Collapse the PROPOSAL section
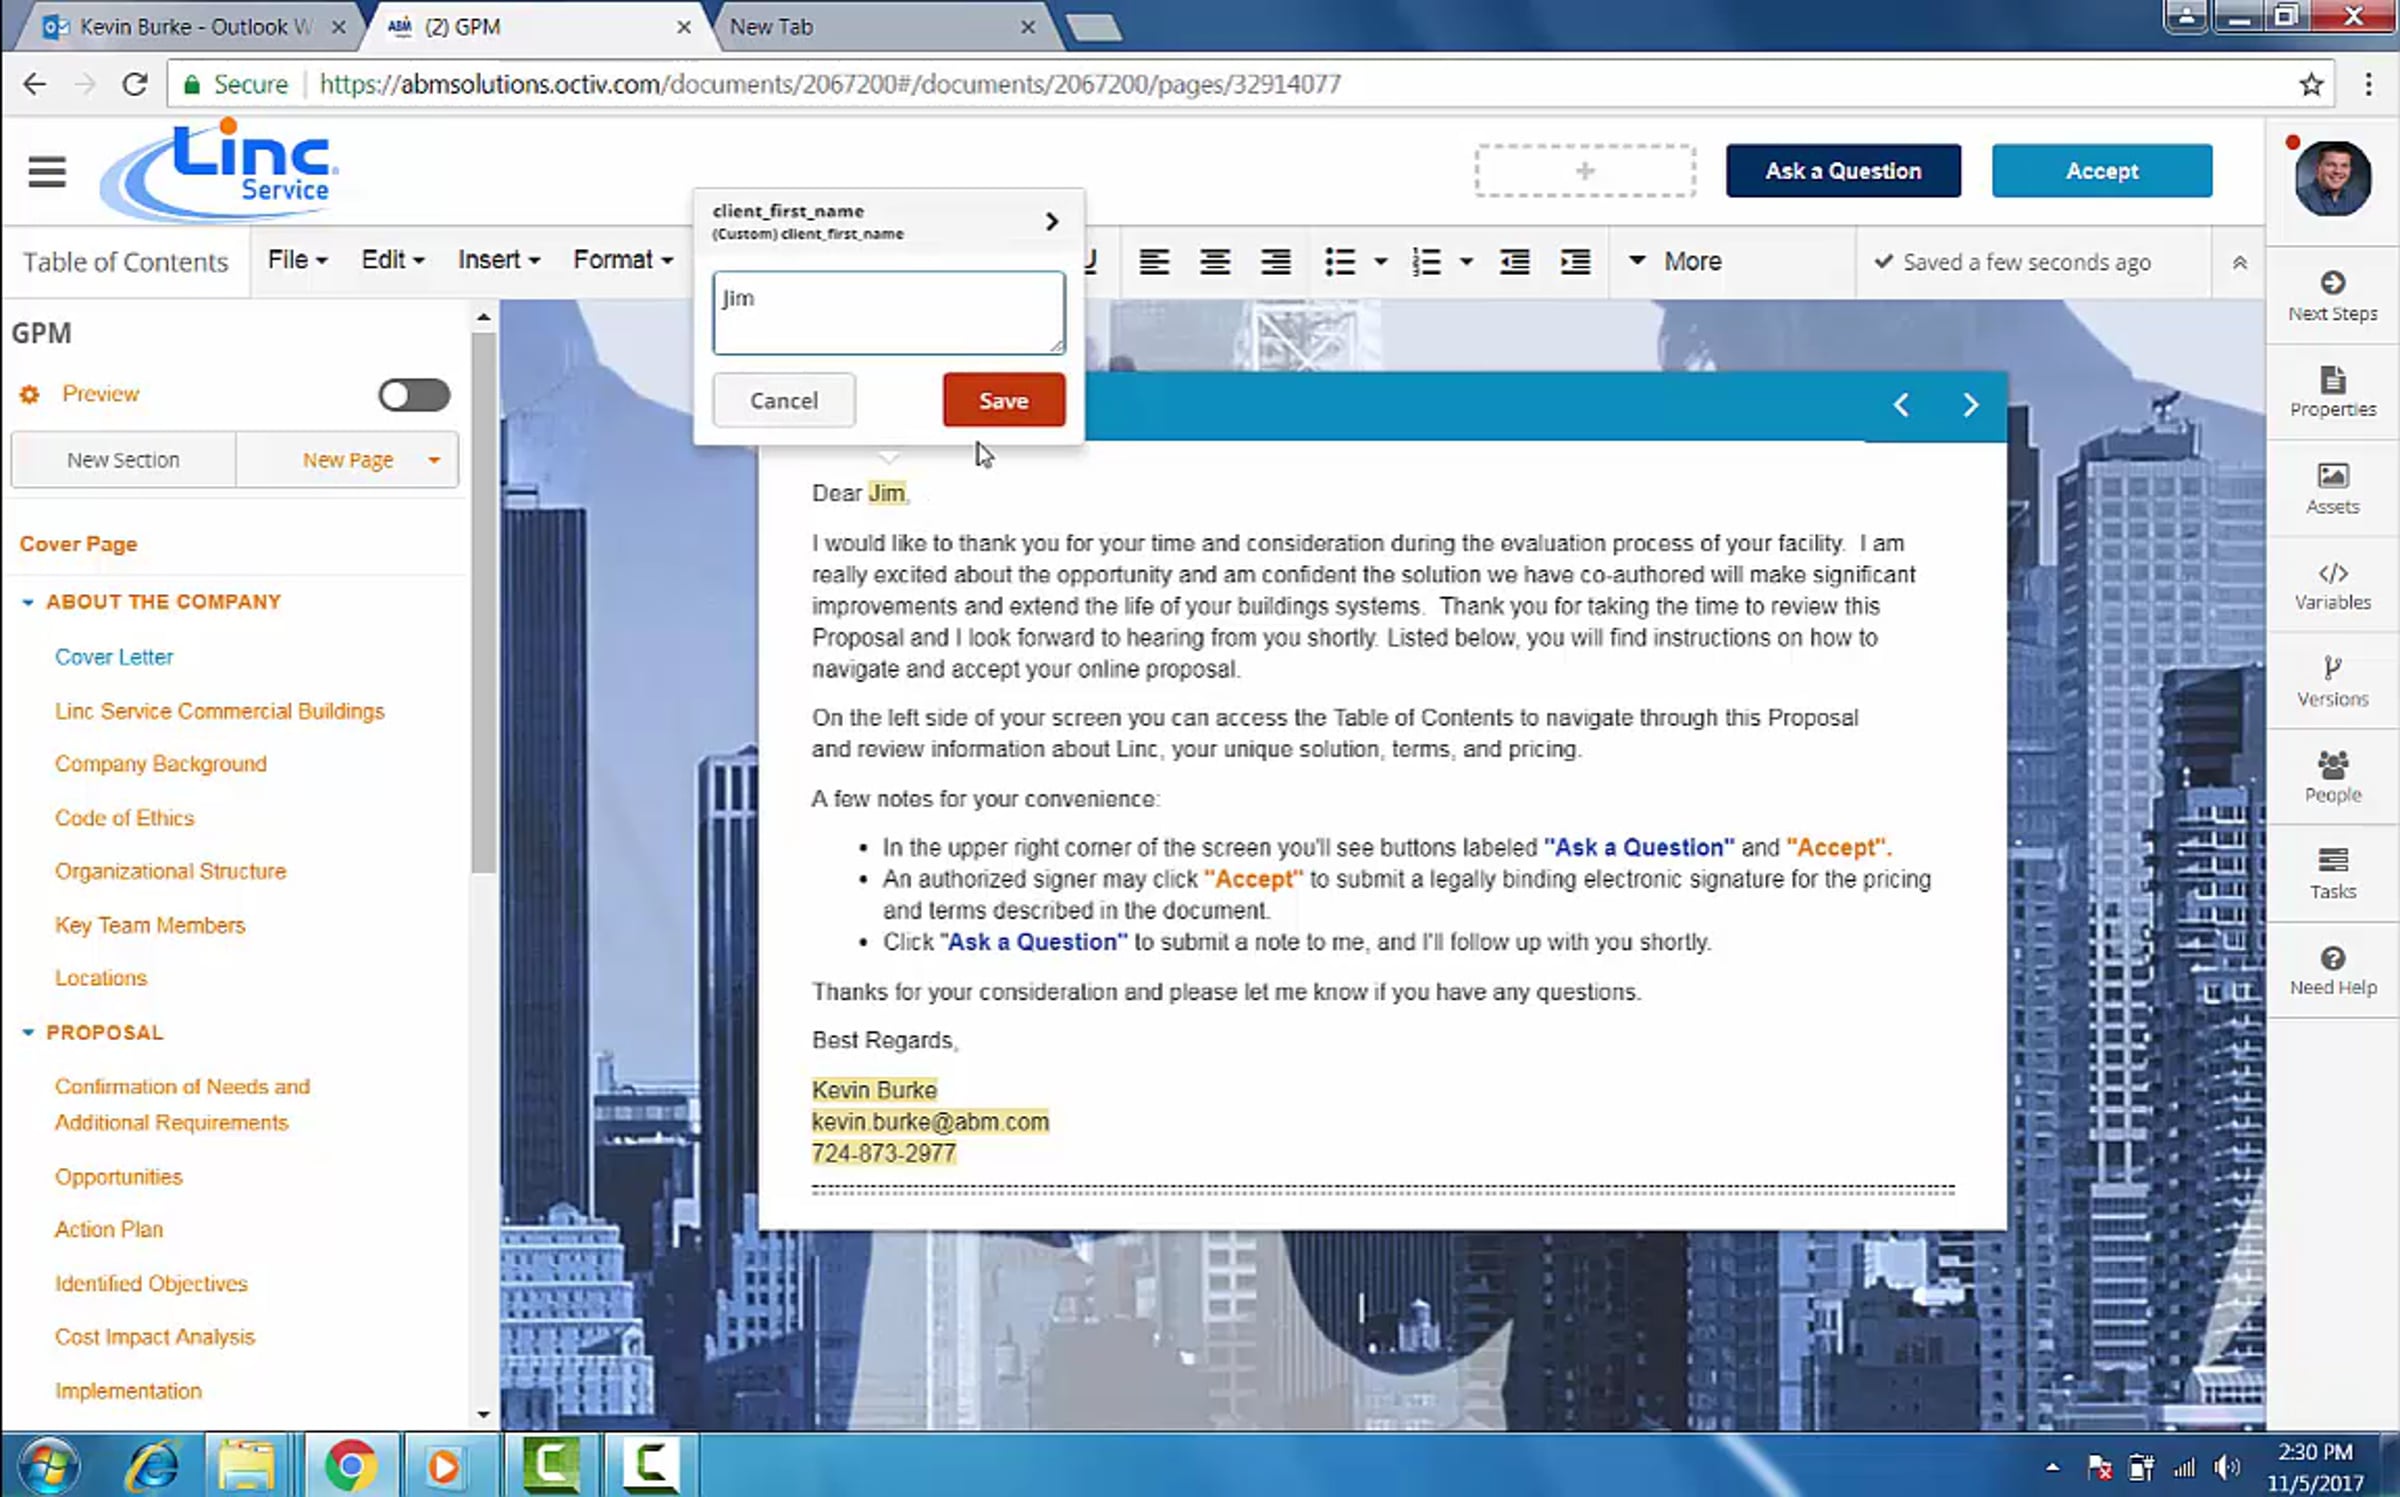 [28, 1032]
